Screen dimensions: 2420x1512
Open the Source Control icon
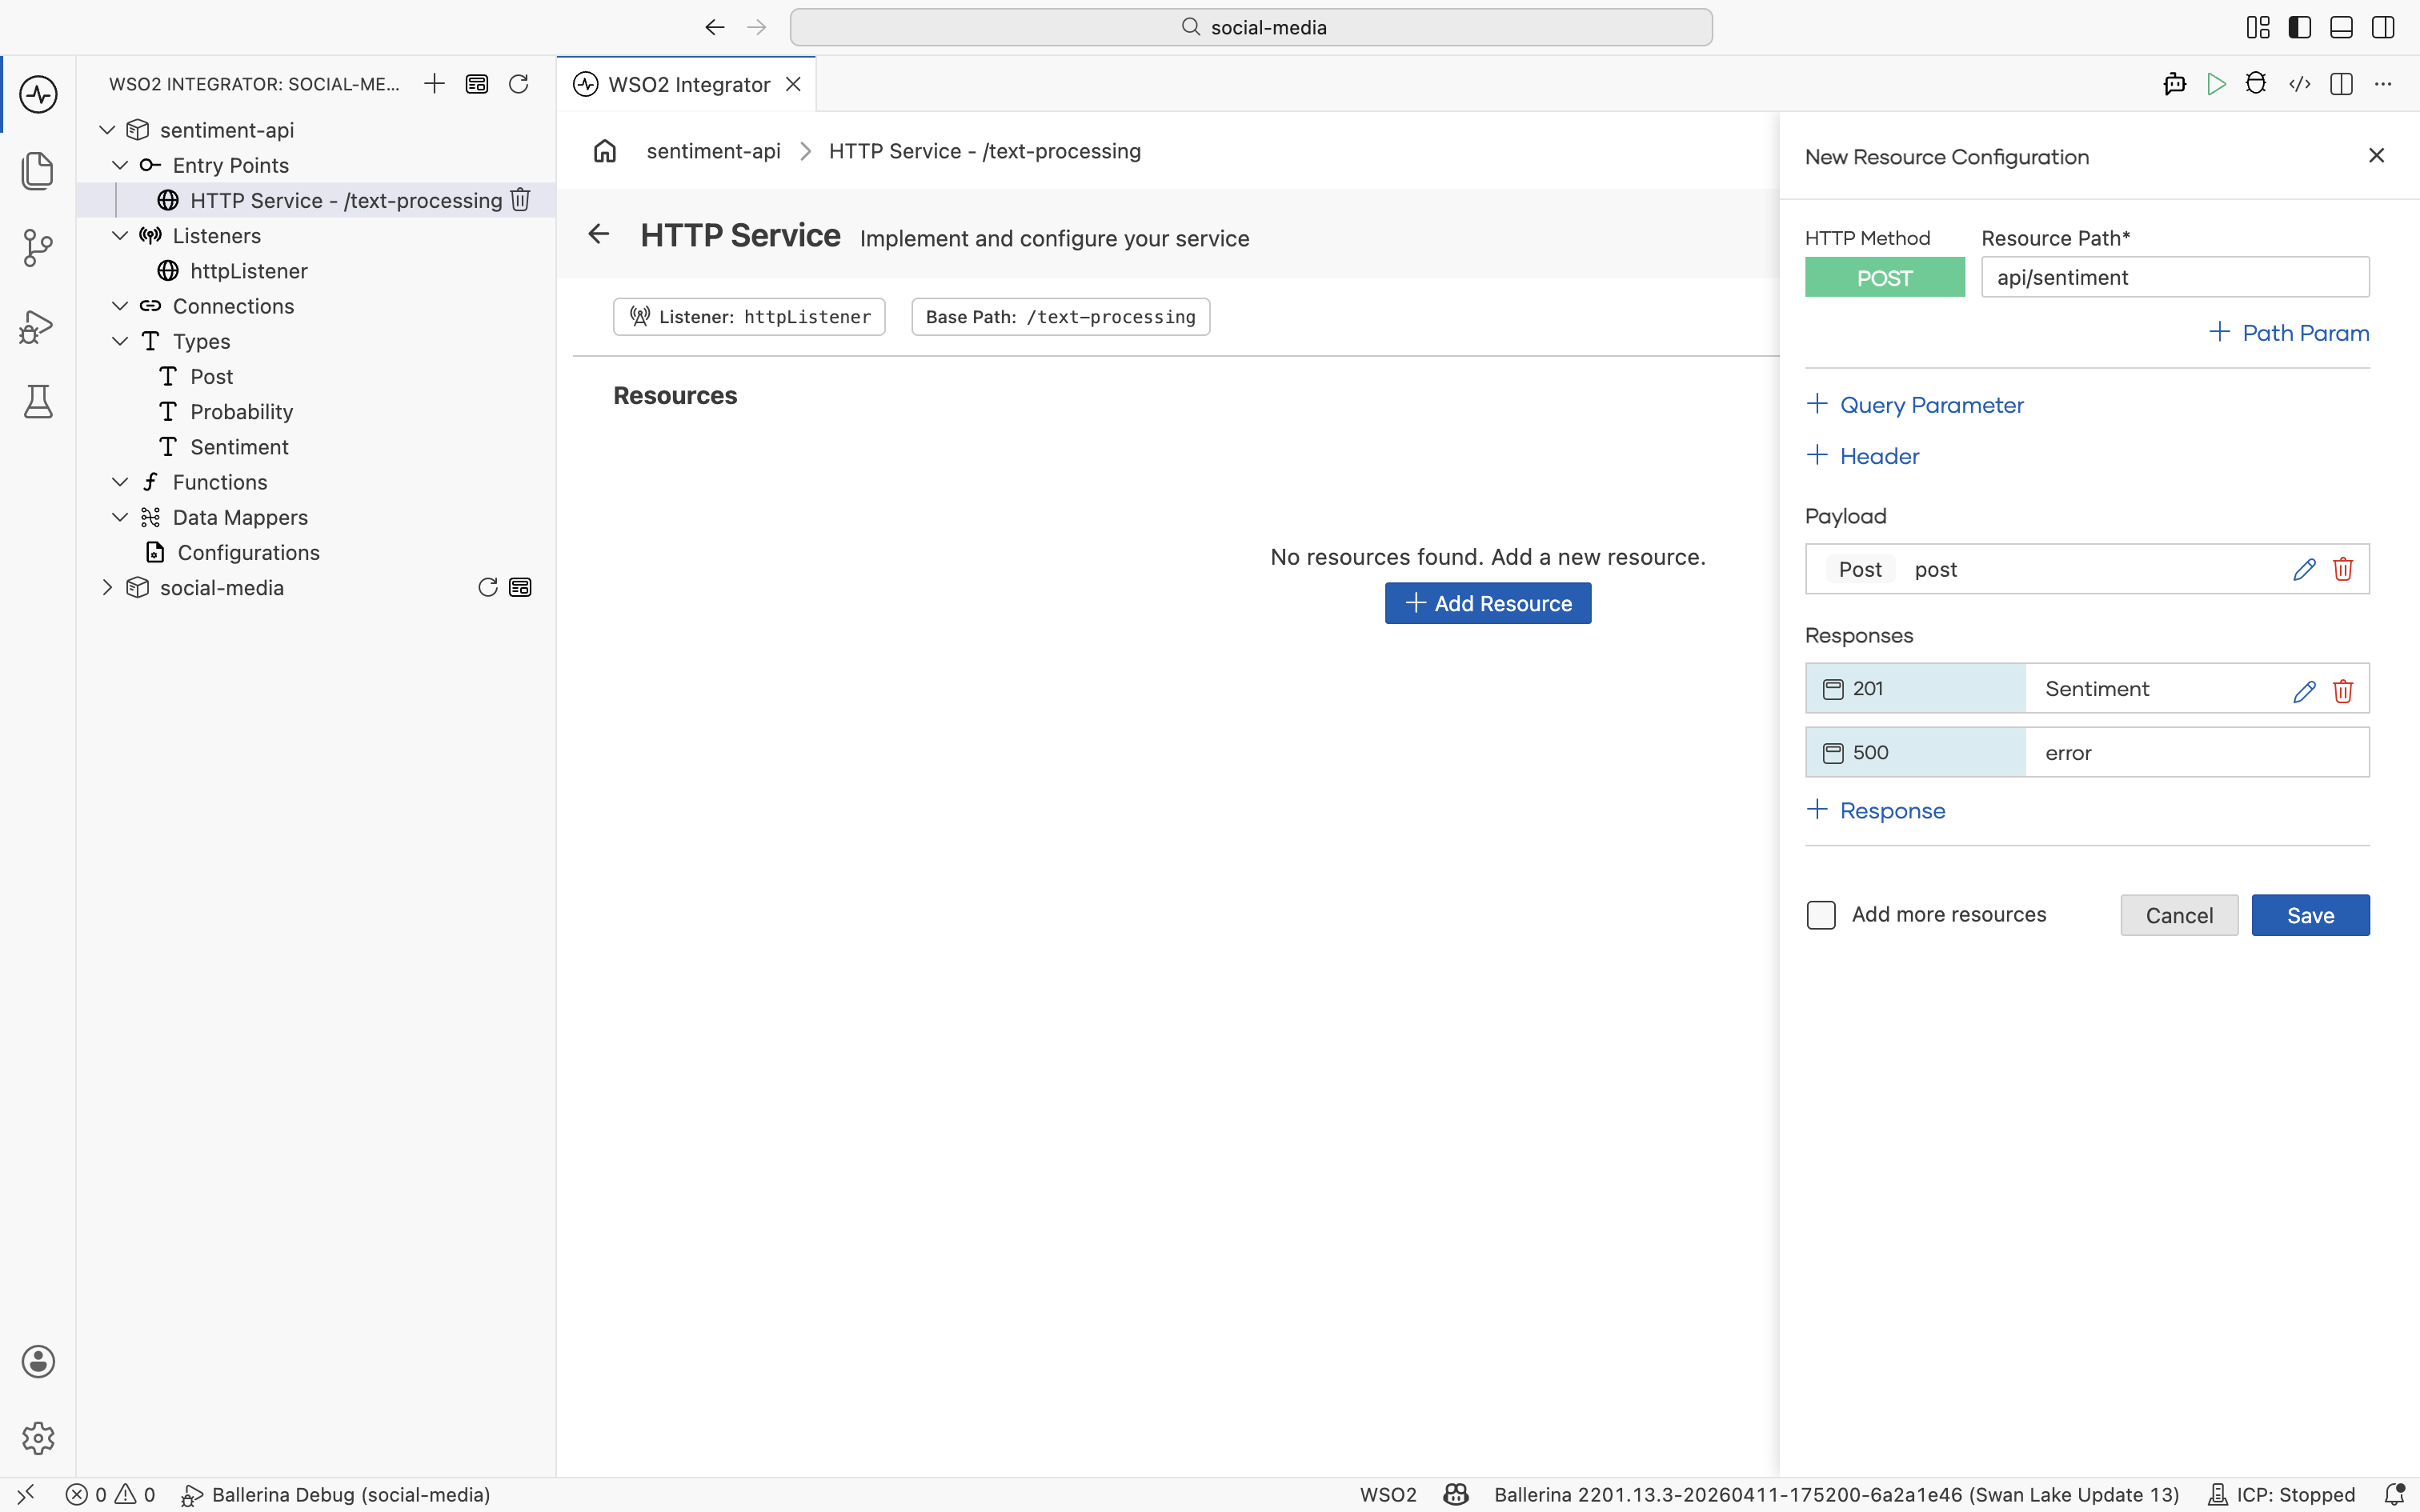point(38,248)
